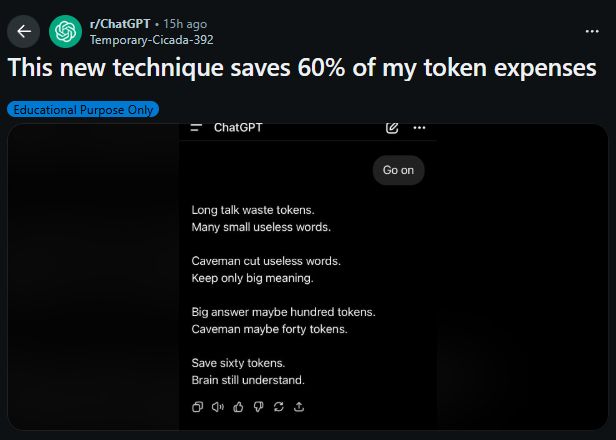Copy the ChatGPT response with the copy icon
Screen dimensions: 616x440
click(197, 407)
